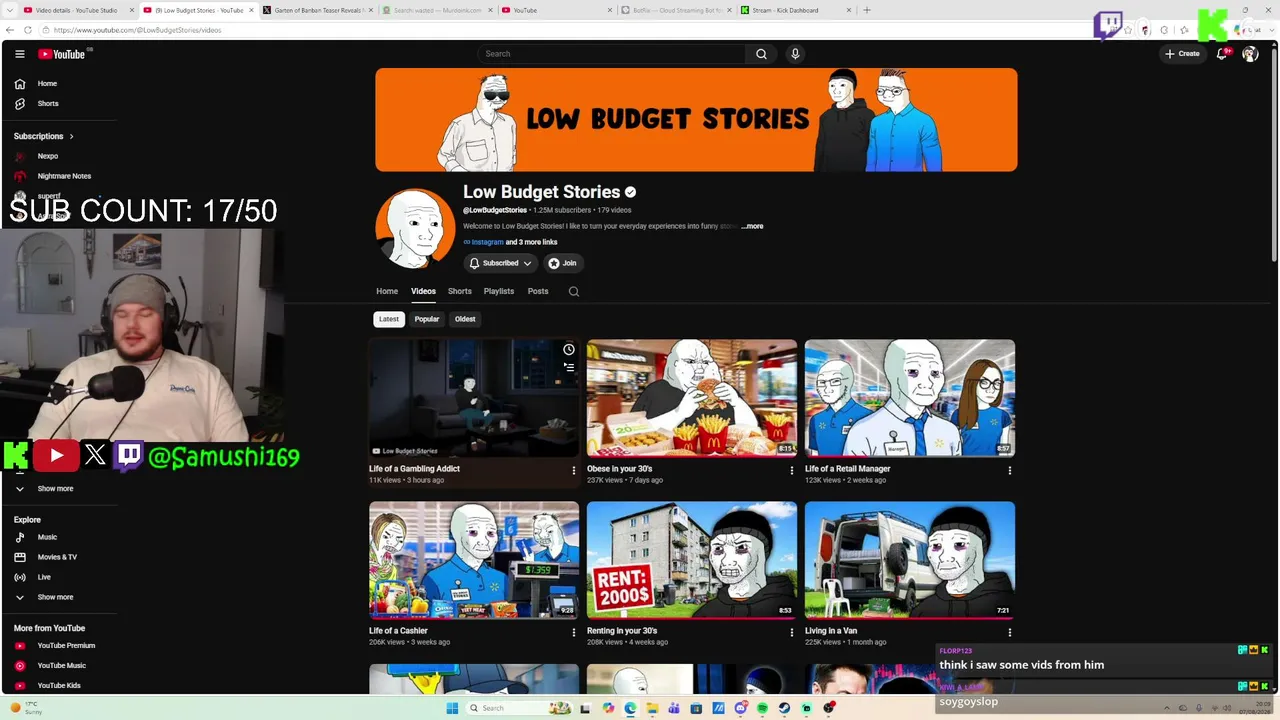Add Gambling Addict video to queue
Screen dimensions: 1280x720
tap(568, 367)
